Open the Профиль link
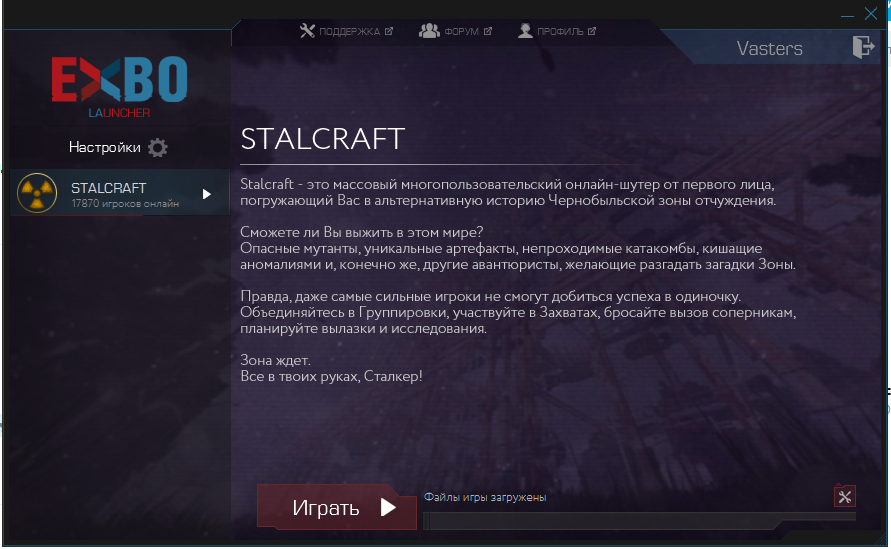This screenshot has width=891, height=549. click(557, 31)
